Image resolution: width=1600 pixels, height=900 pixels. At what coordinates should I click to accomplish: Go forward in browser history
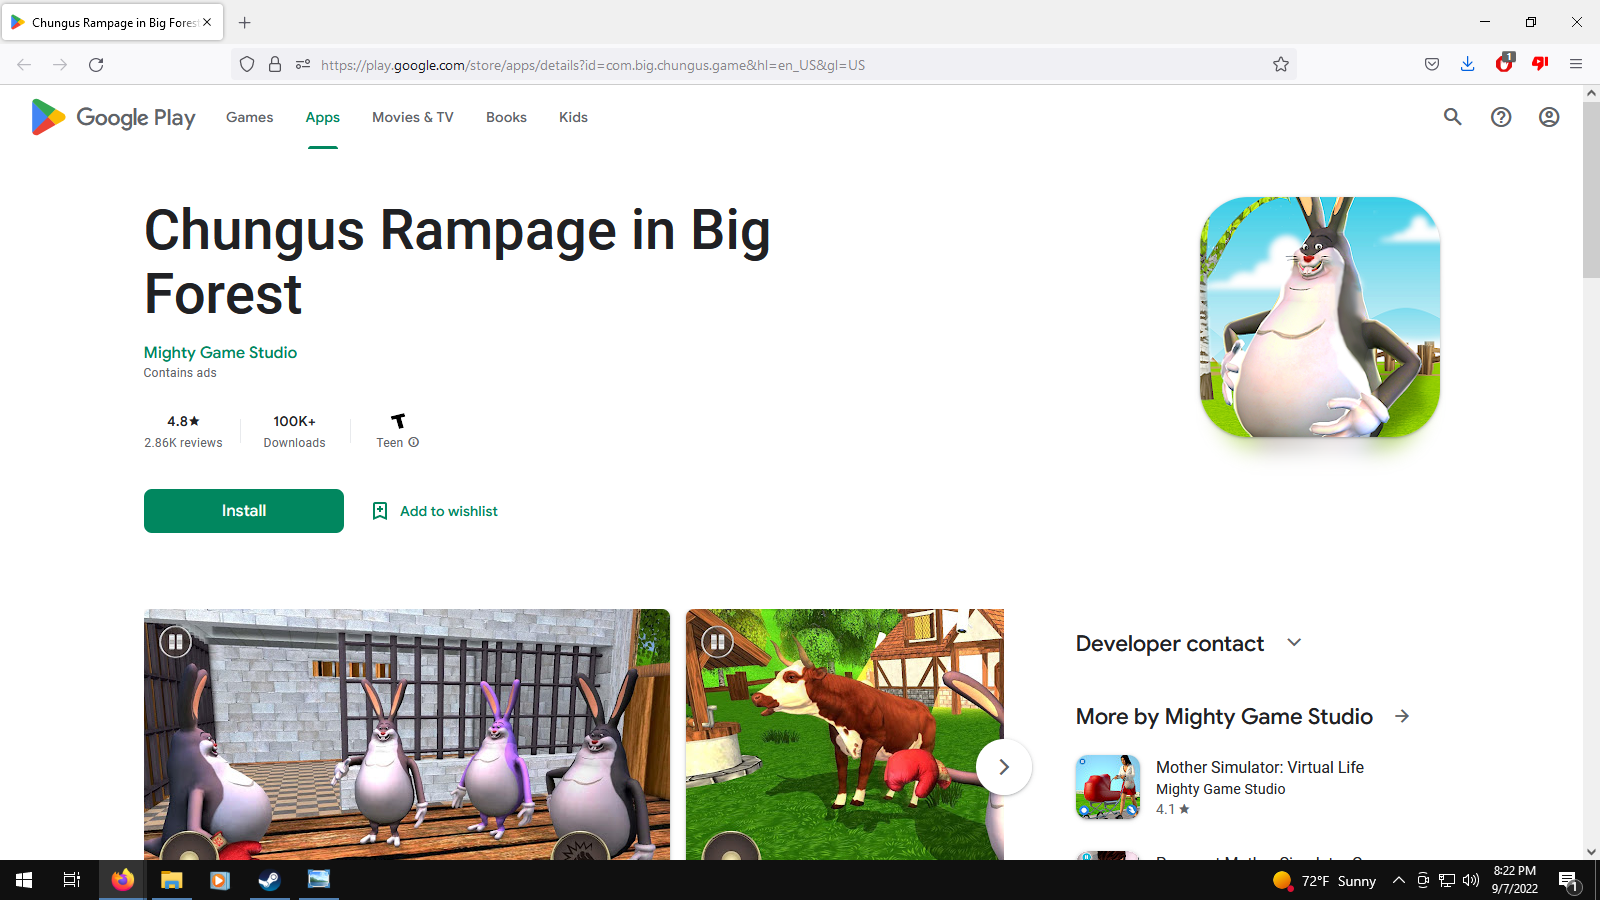(x=60, y=65)
